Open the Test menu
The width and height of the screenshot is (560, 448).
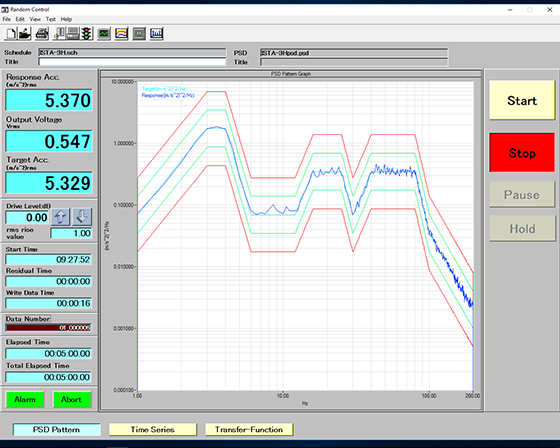pos(51,19)
